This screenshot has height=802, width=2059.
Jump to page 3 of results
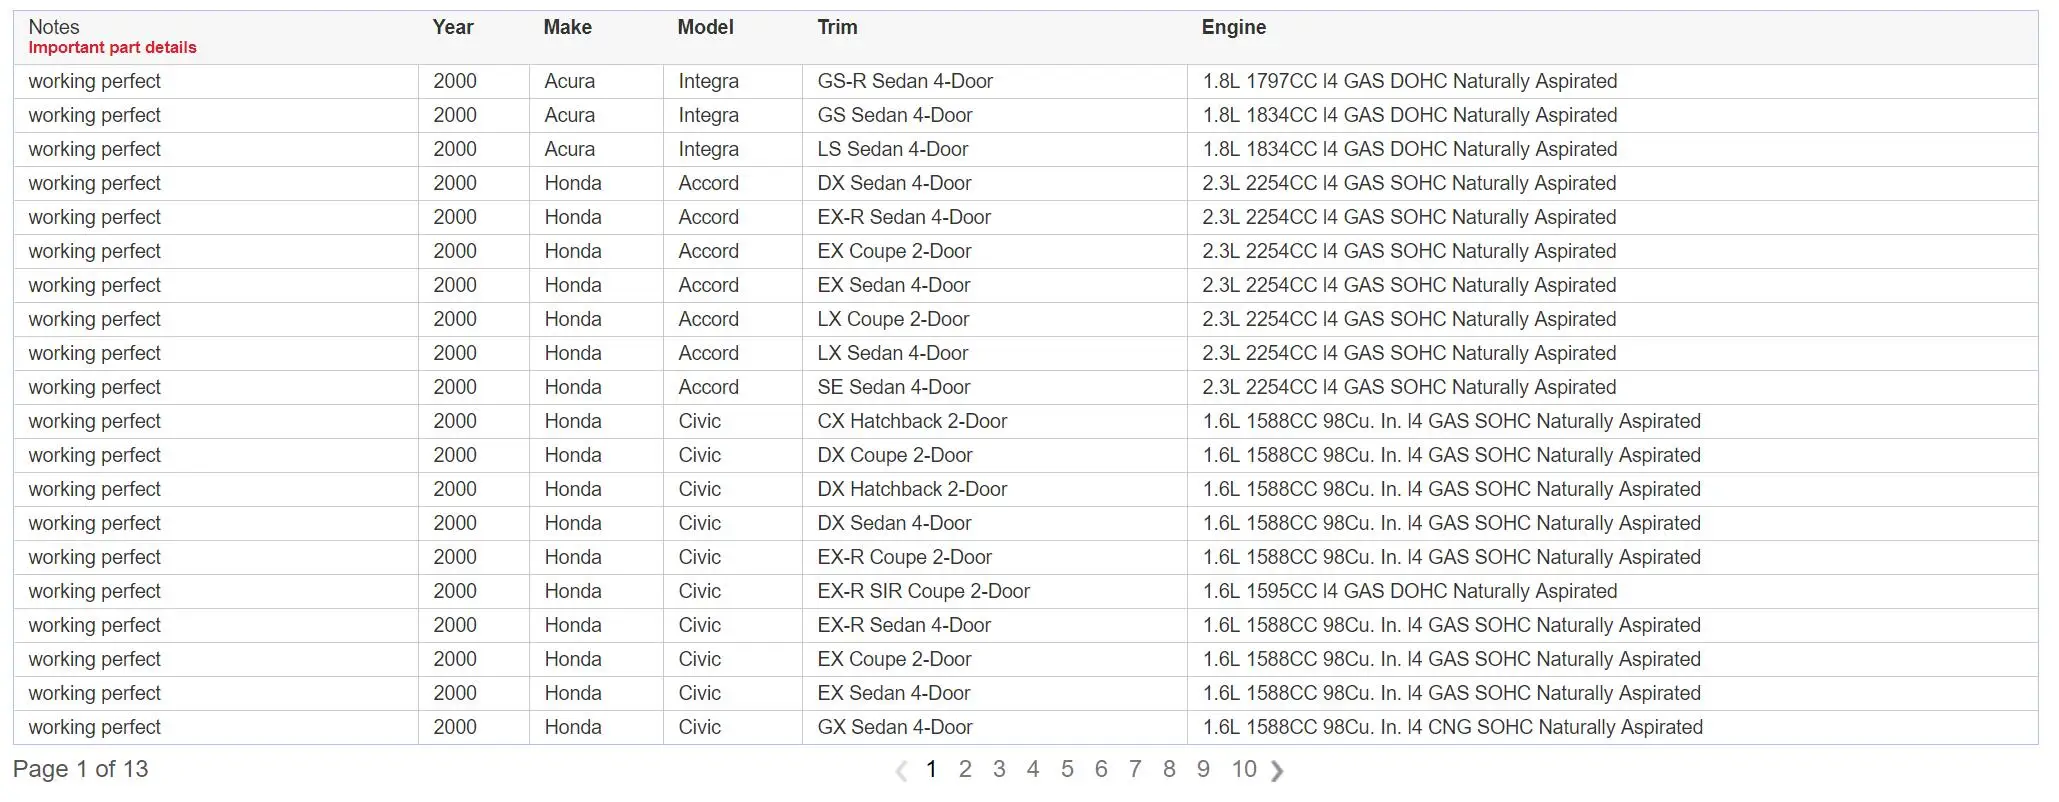coord(999,769)
